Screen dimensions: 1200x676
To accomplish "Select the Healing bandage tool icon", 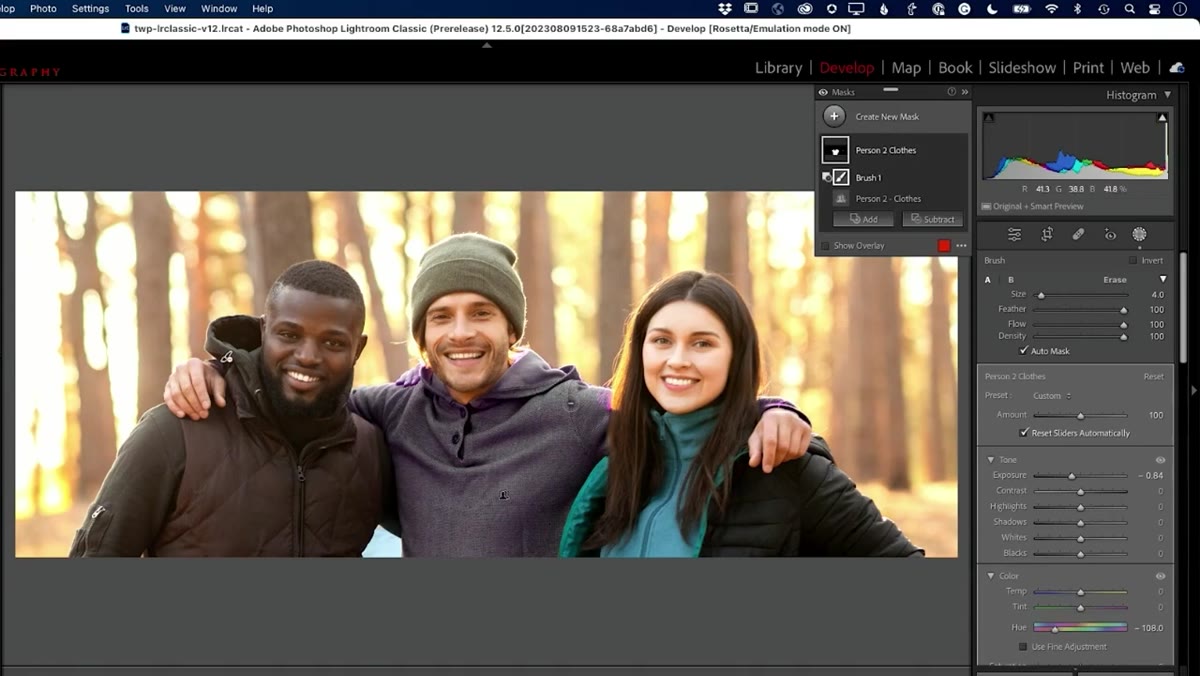I will [1078, 234].
